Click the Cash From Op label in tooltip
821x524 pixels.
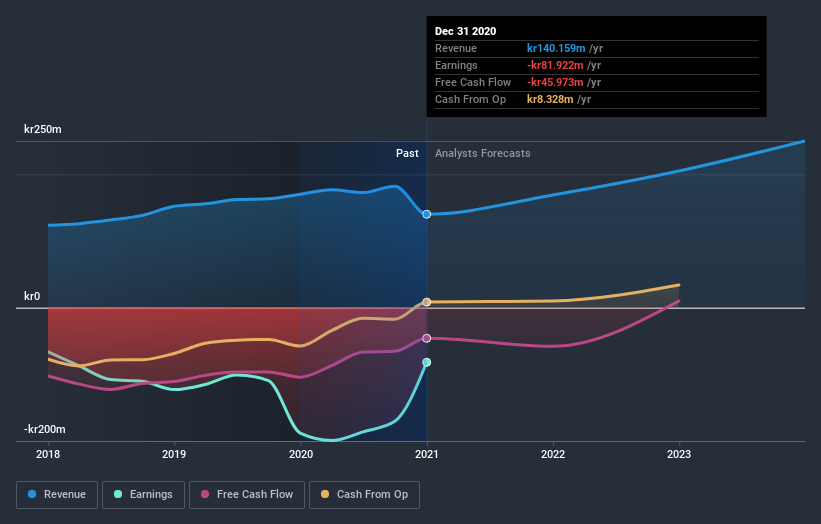click(471, 99)
